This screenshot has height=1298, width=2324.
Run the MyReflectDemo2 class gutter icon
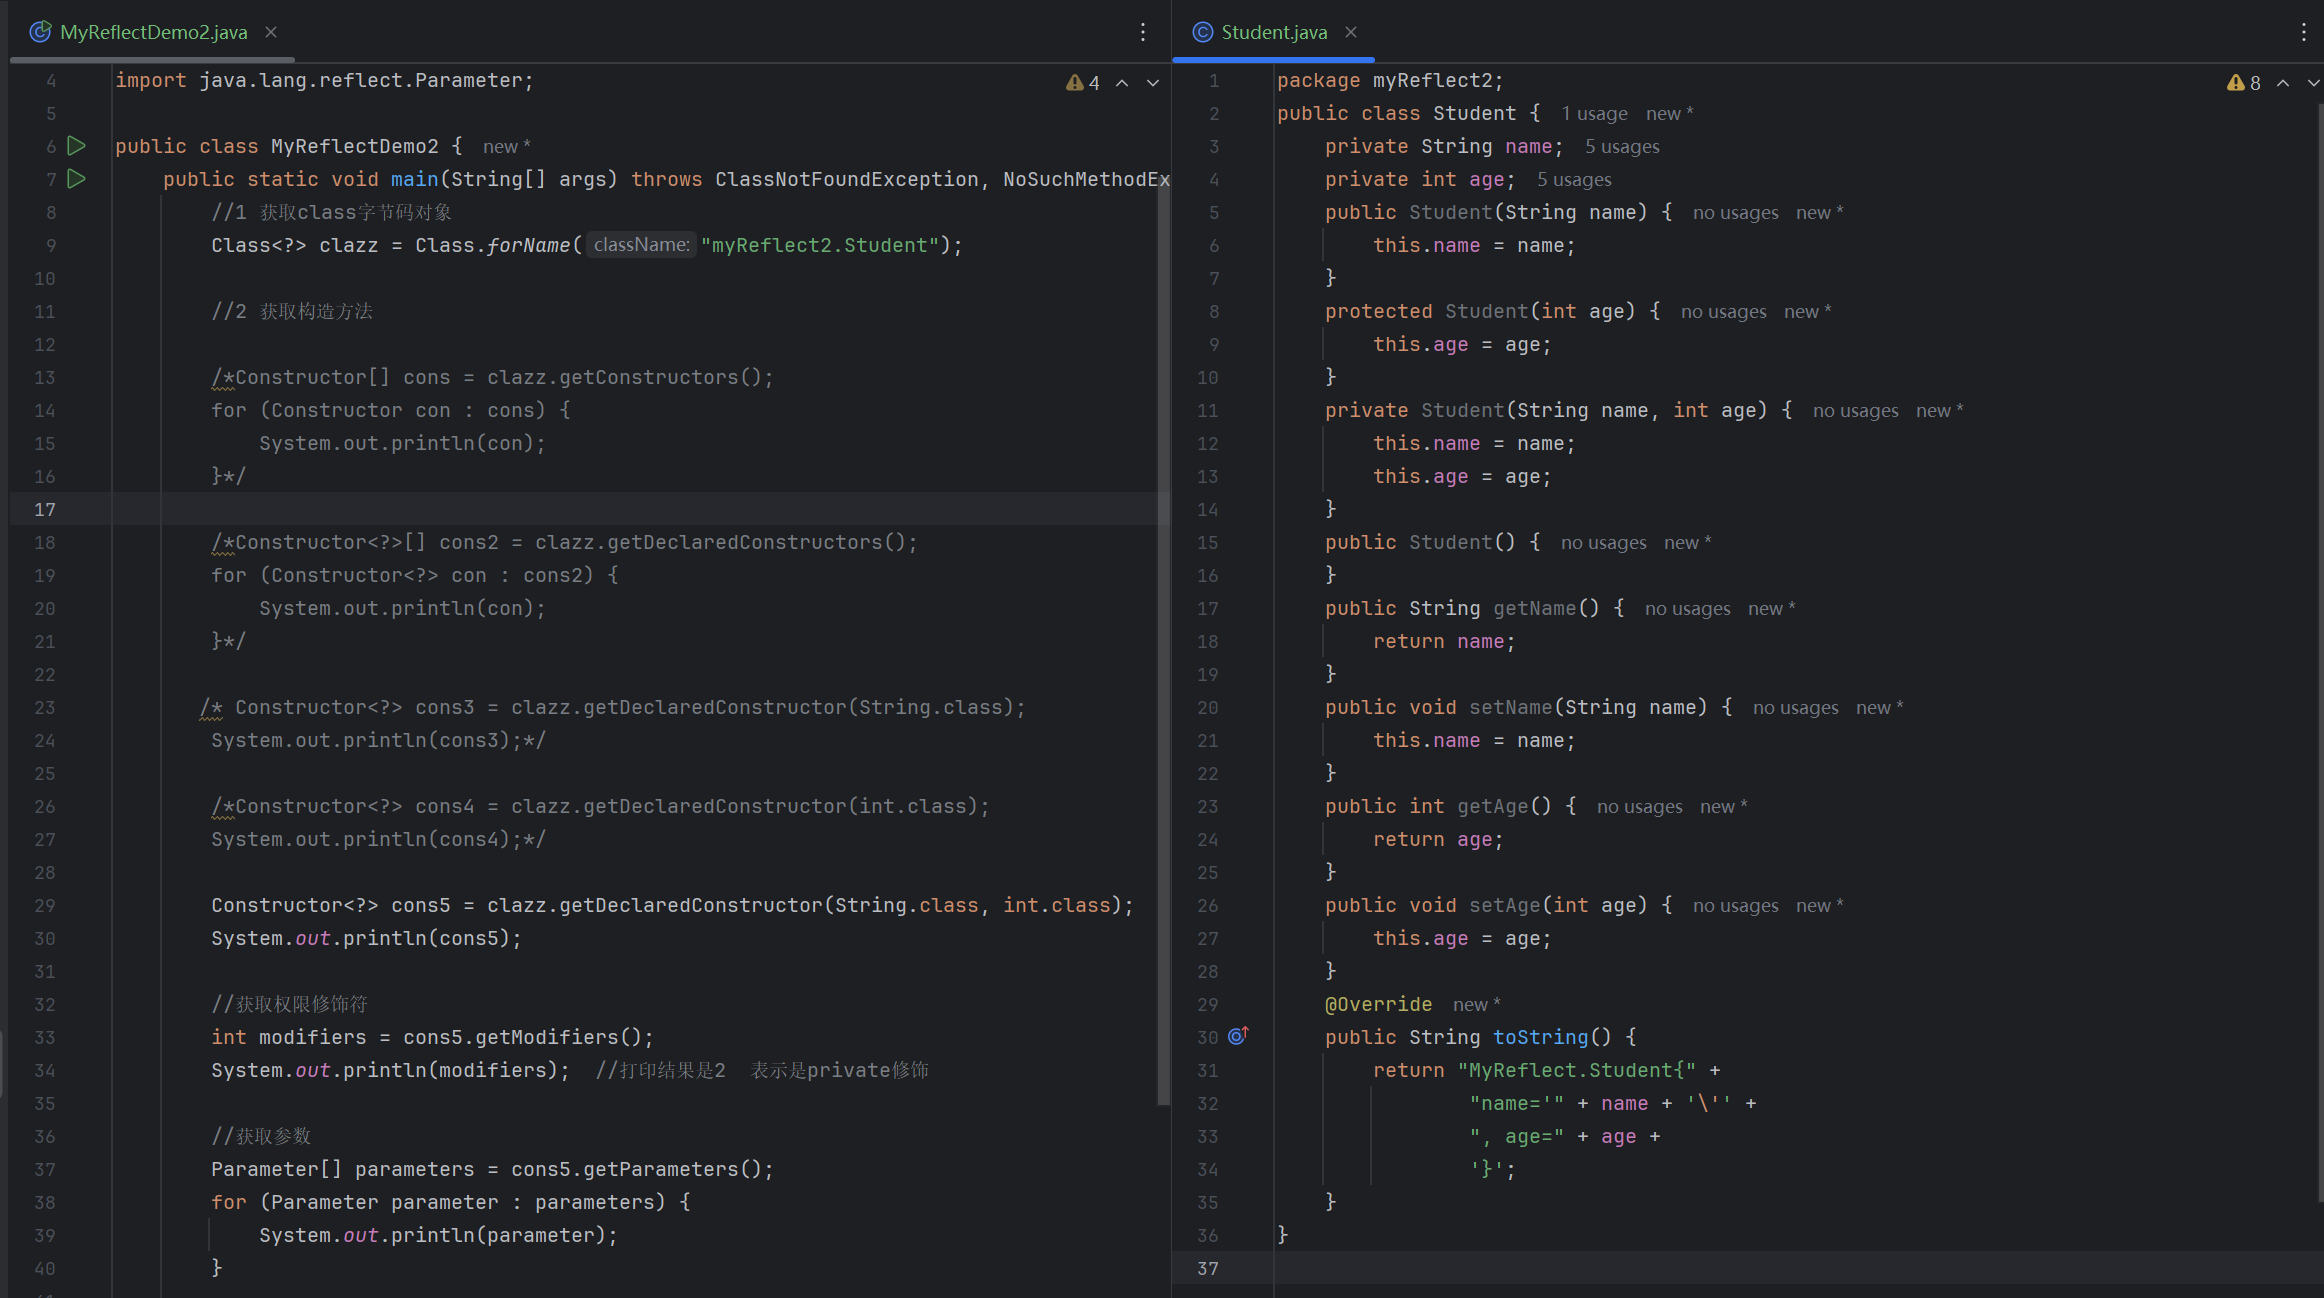[x=76, y=146]
